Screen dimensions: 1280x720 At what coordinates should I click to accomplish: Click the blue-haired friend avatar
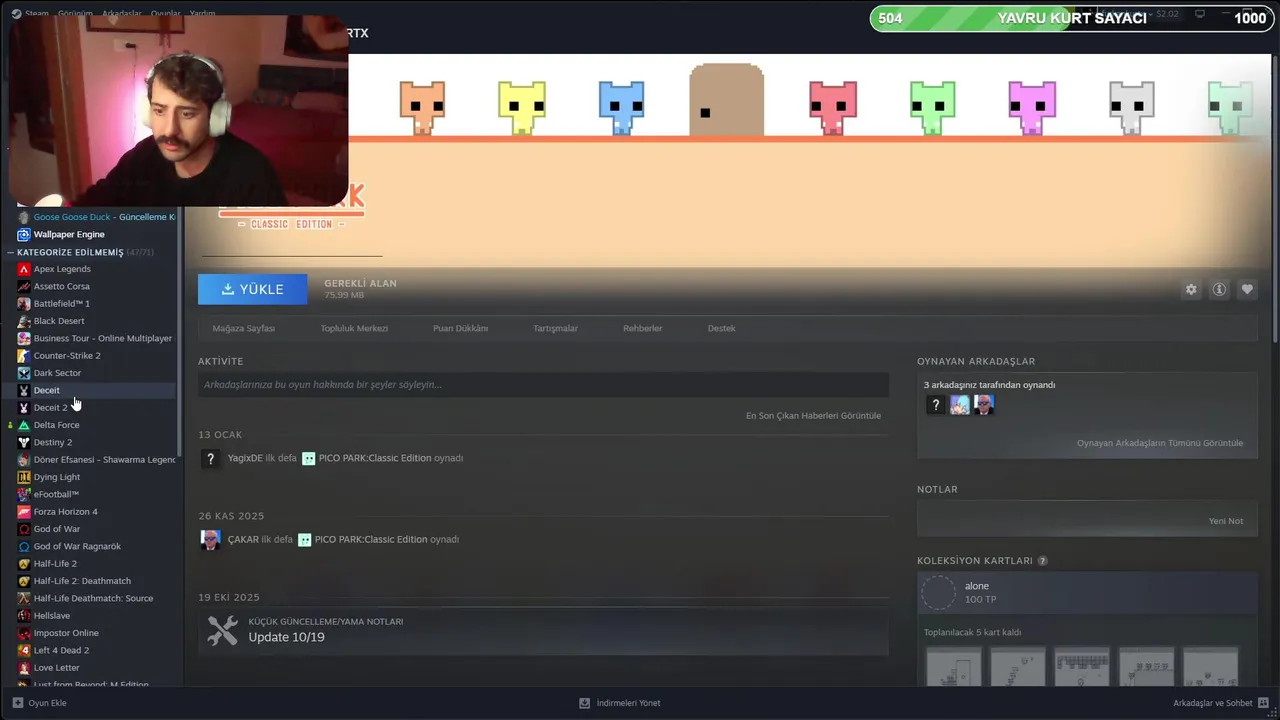[x=960, y=405]
